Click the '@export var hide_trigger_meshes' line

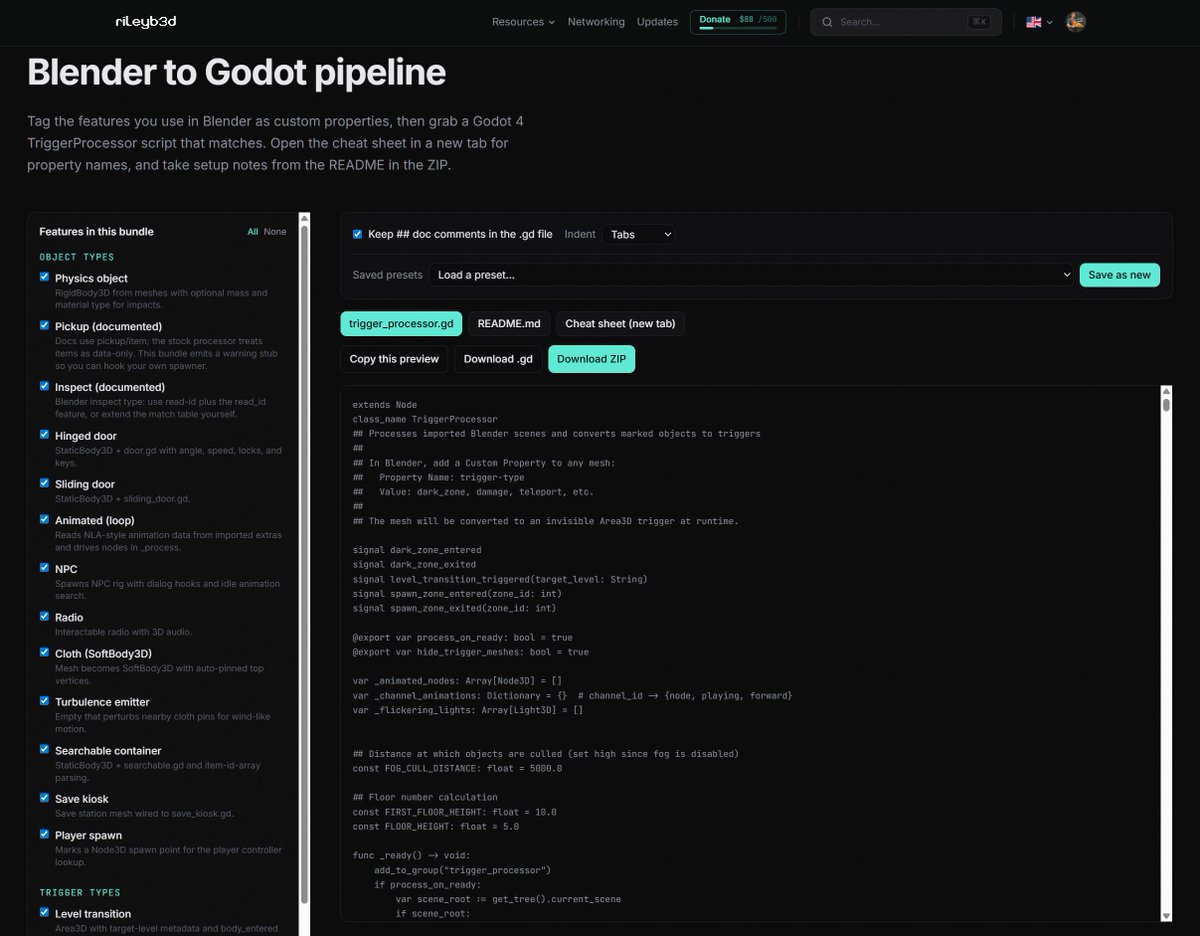click(x=471, y=652)
